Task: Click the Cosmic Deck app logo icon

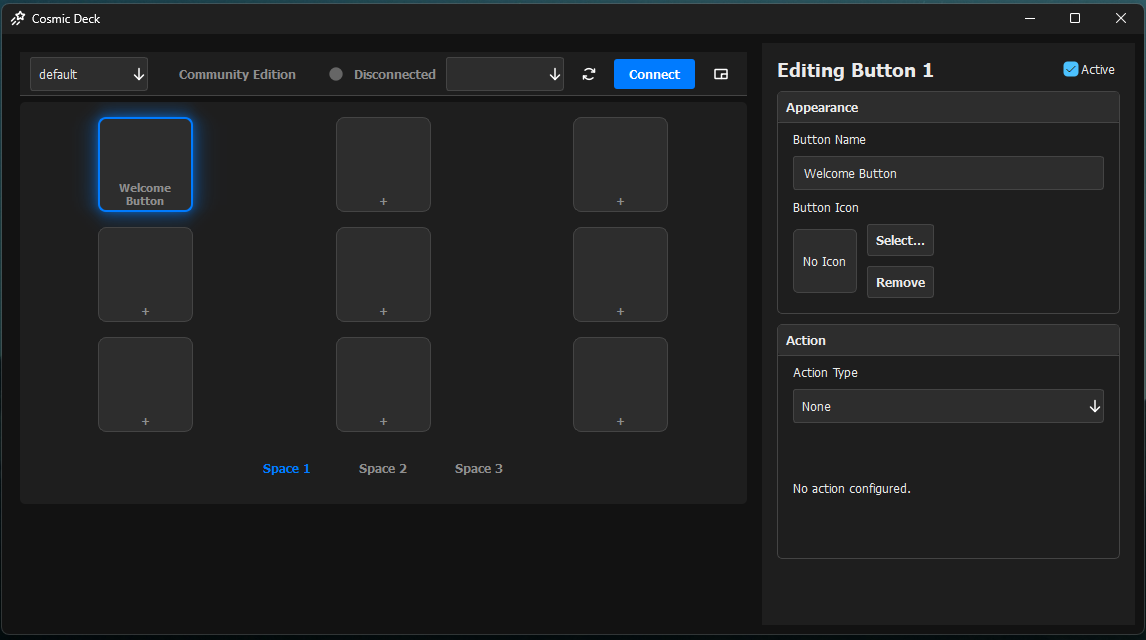Action: (x=17, y=18)
